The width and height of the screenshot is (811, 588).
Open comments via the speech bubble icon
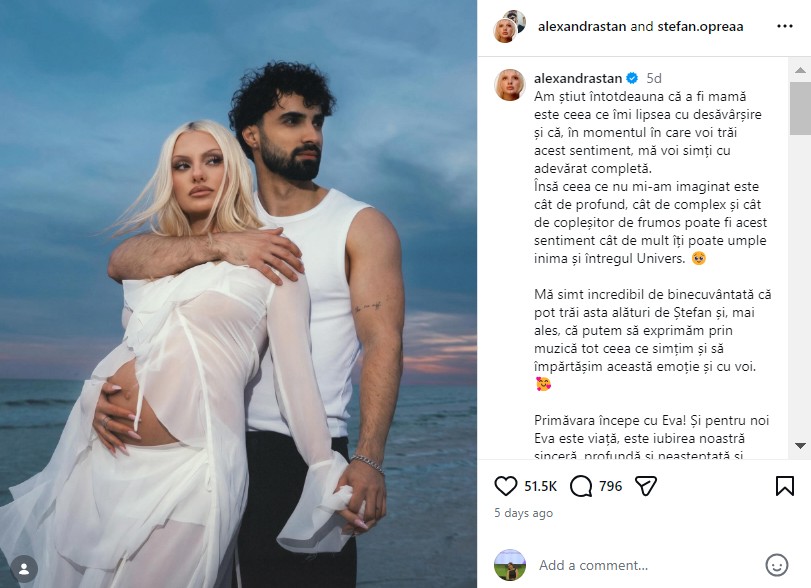(x=581, y=486)
